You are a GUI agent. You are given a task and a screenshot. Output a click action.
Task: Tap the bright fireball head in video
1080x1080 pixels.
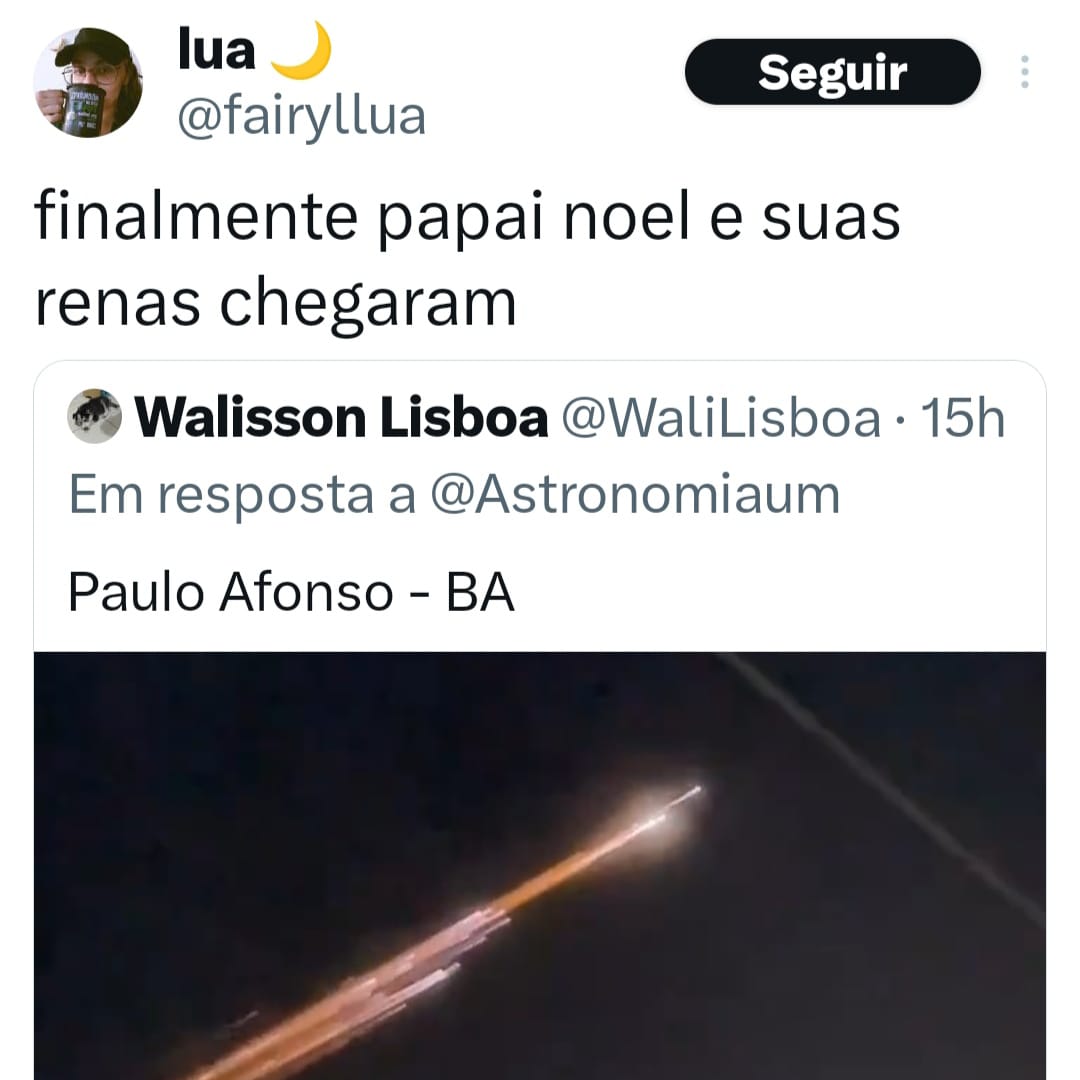(665, 812)
